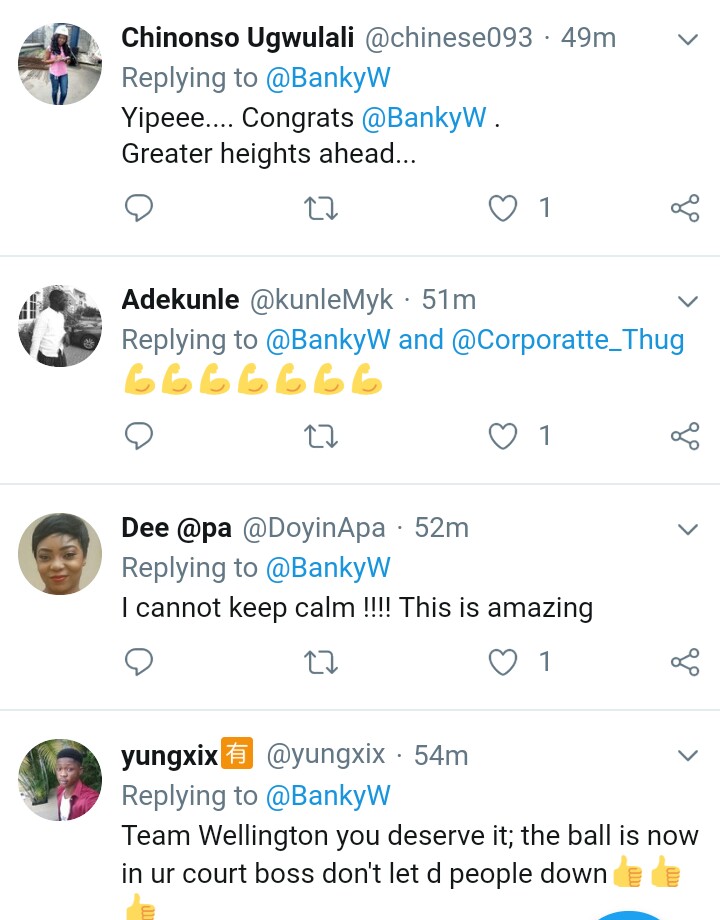Screen dimensions: 720x920
Task: Share Dee @pa's tweet
Action: point(685,662)
